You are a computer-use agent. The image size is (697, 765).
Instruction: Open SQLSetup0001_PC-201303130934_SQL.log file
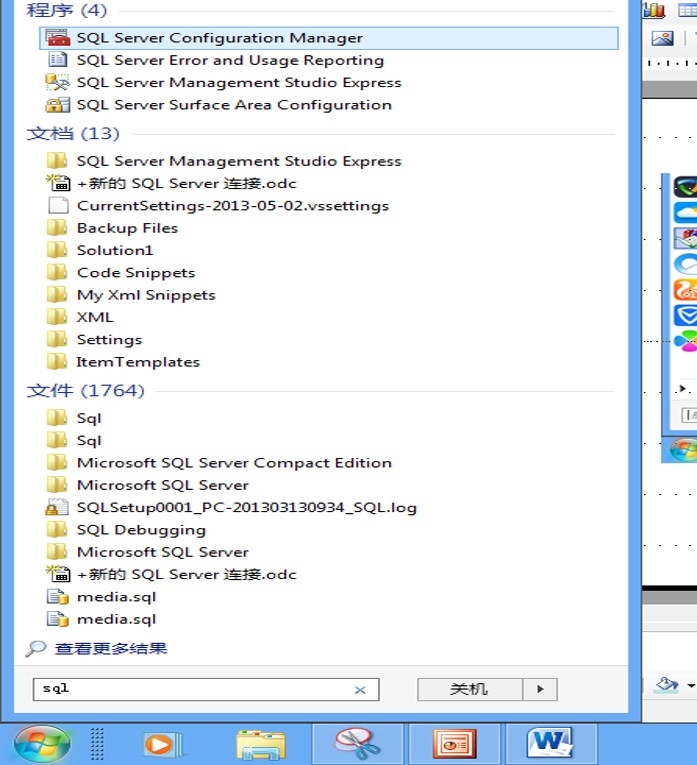pyautogui.click(x=246, y=507)
